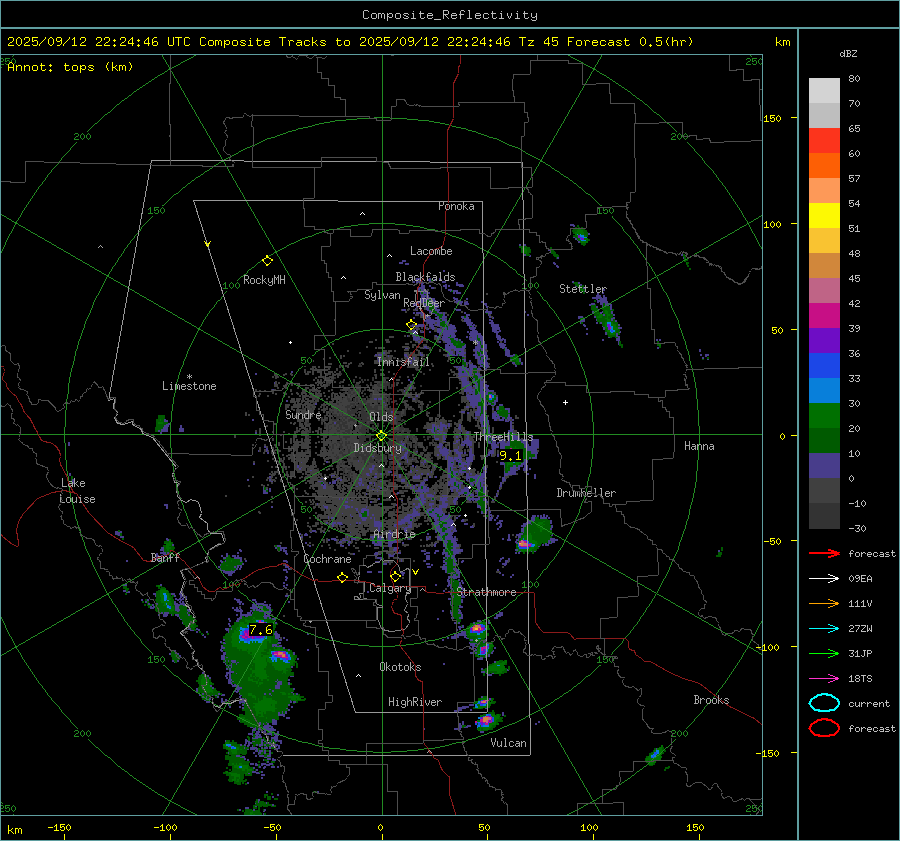
Task: Click the red 65 dBZ swatch
Action: click(824, 140)
